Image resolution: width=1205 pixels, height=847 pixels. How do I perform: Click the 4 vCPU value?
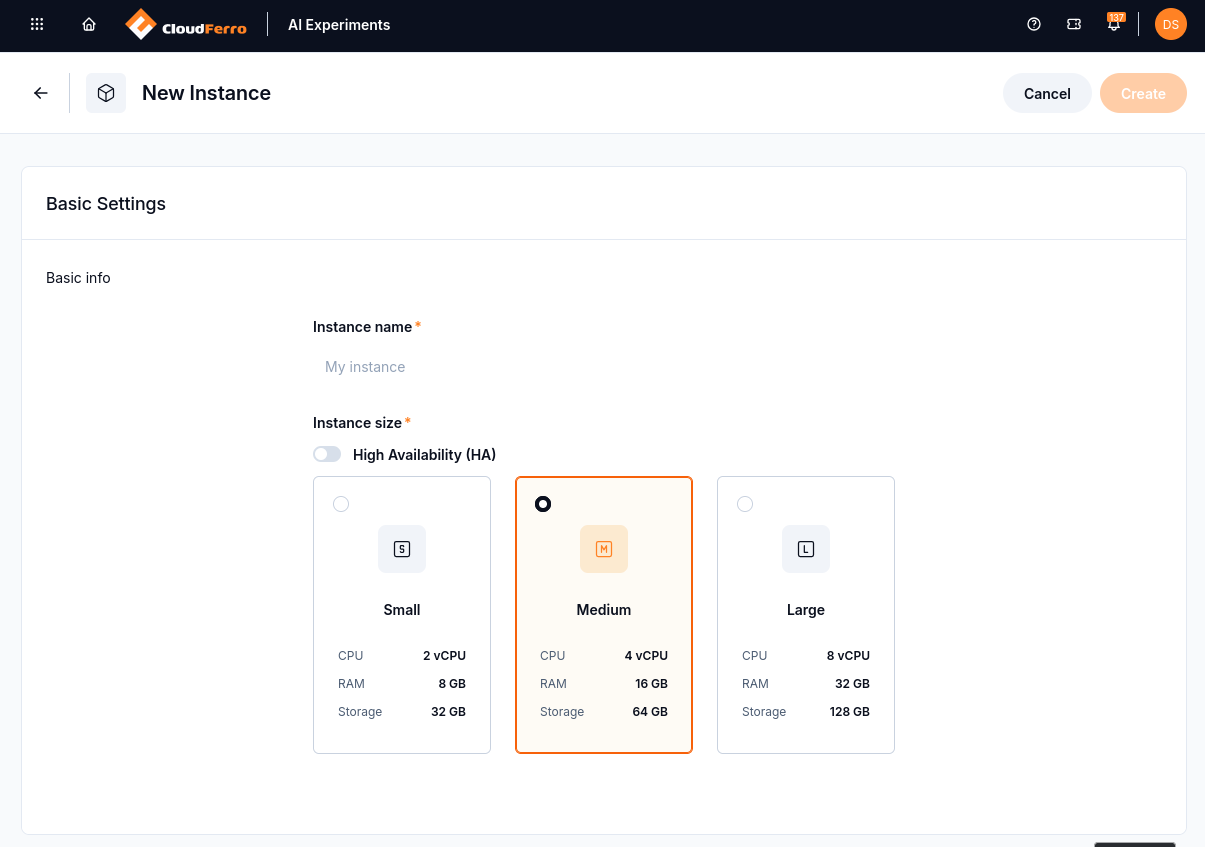coord(646,656)
